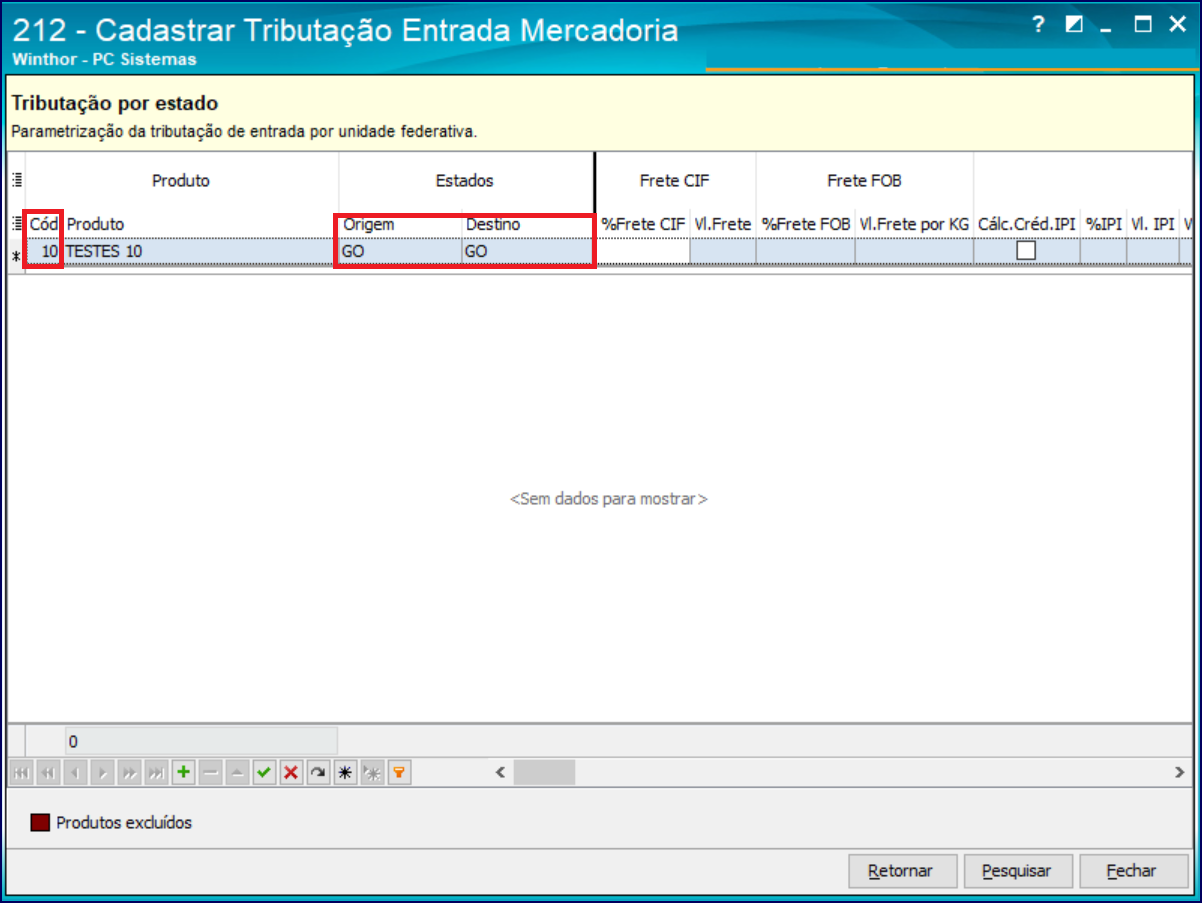Select code cell with value 10
Screen dimensions: 1202x903
point(44,252)
